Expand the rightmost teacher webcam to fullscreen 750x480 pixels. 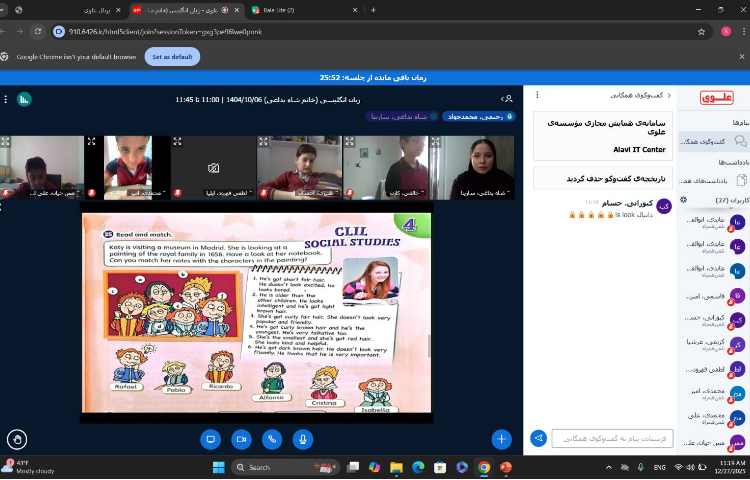point(437,141)
